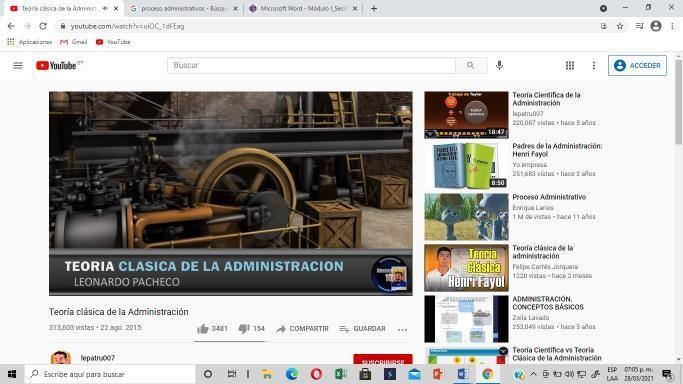Open Windows notification center
This screenshot has width=683, height=384.
pos(666,374)
